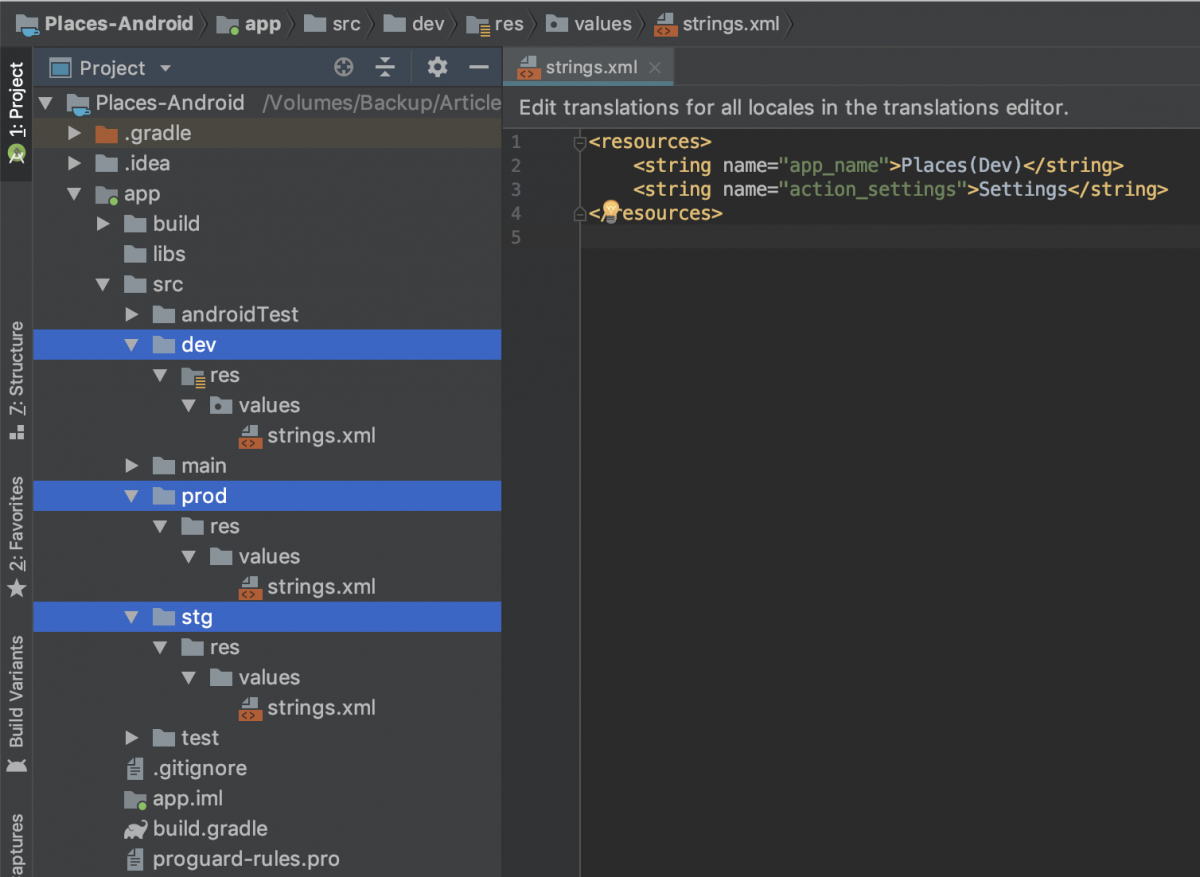Click line number 3 in the editor gutter
Screen dimensions: 1200x877
515,189
